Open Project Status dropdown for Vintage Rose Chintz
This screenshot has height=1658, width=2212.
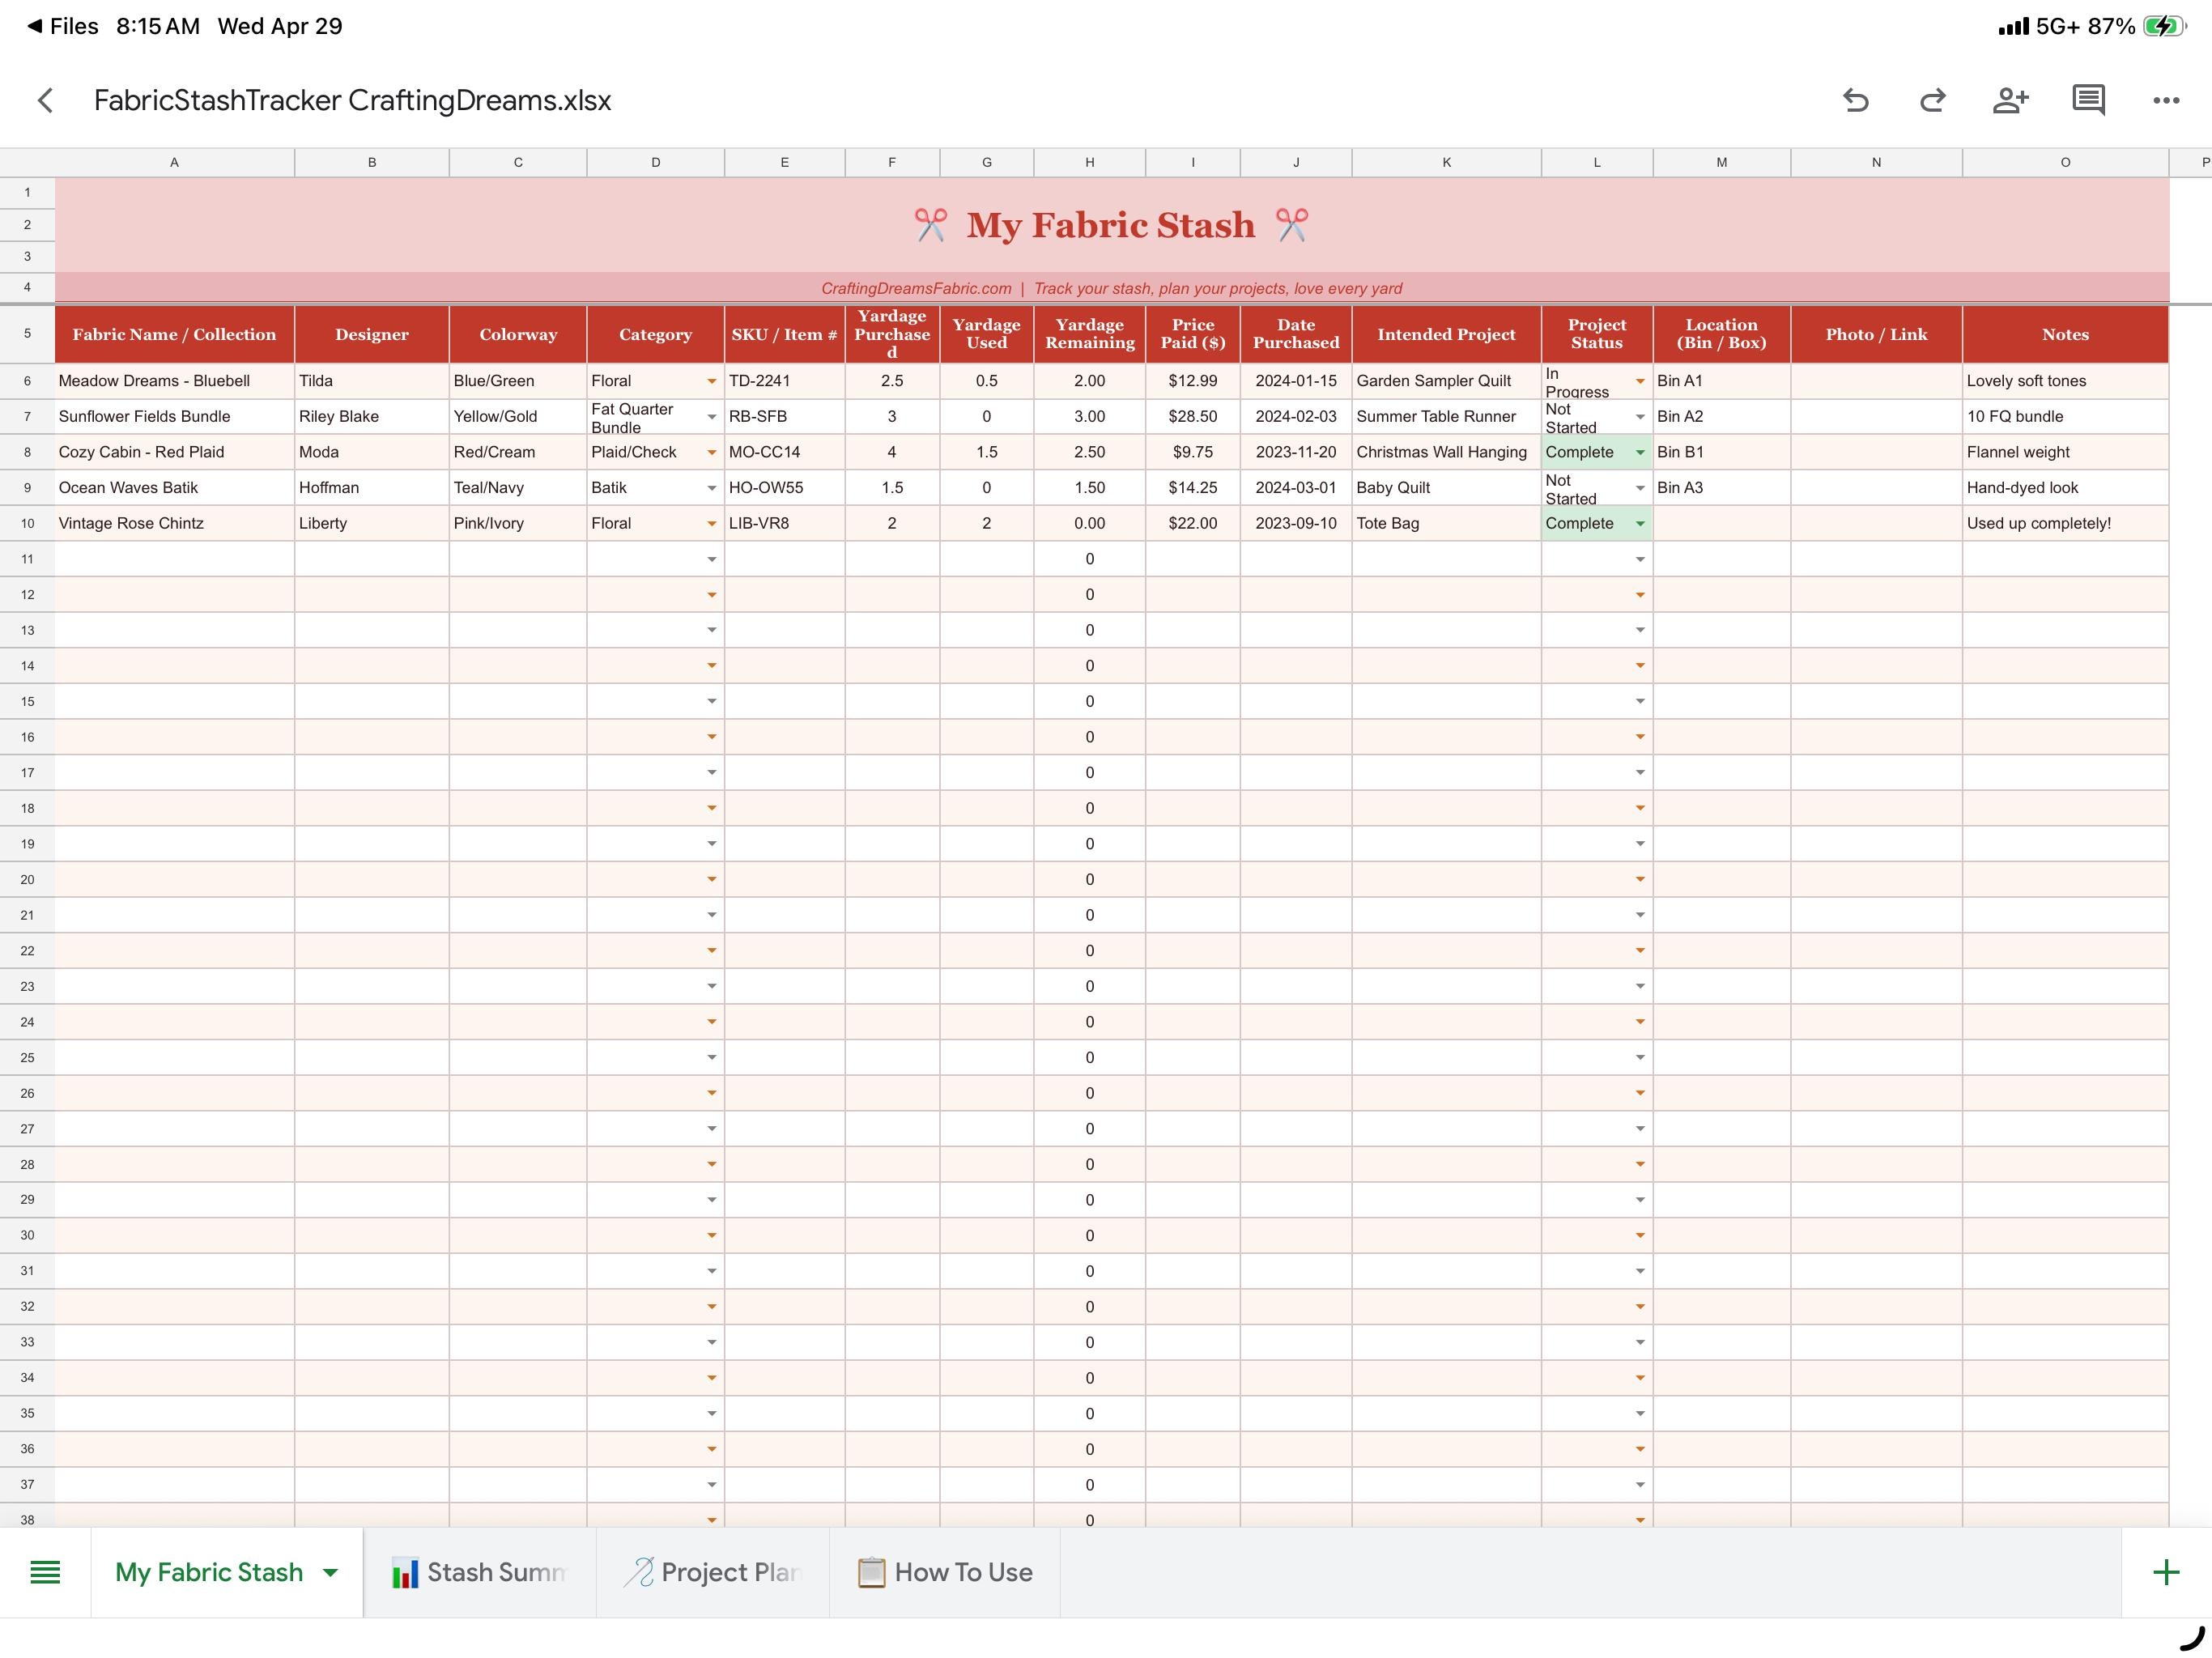coord(1640,524)
